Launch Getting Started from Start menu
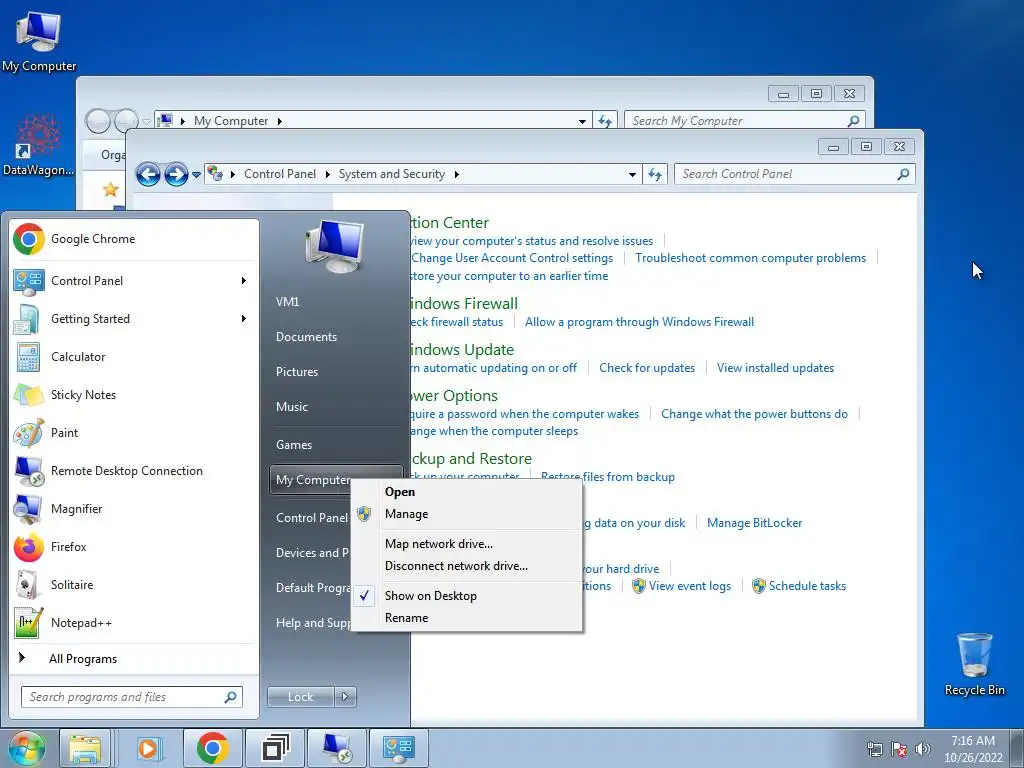Screen dimensions: 1024x768 [x=134, y=319]
